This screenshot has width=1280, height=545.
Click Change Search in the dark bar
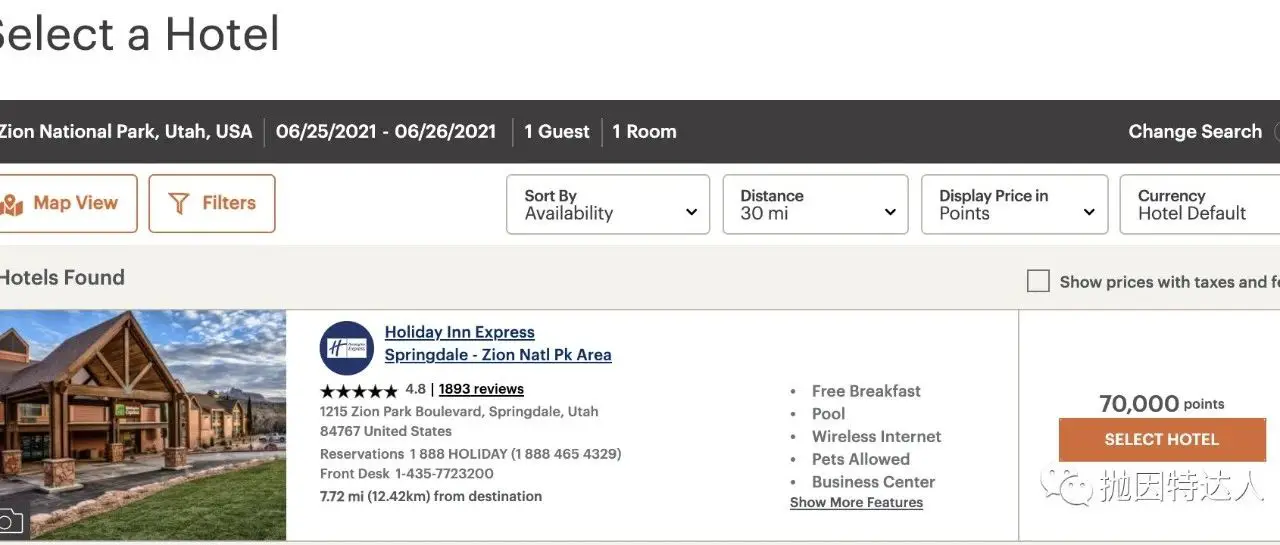coord(1194,132)
